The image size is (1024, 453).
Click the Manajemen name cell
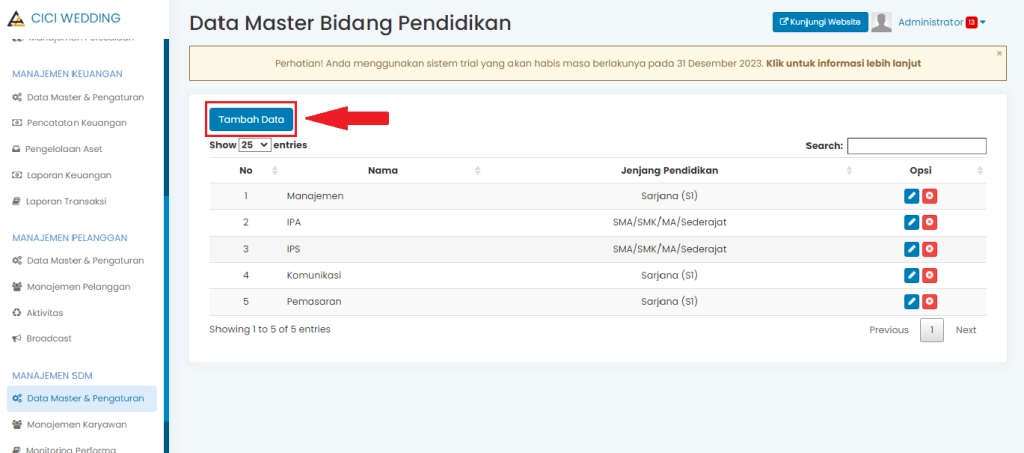point(315,196)
